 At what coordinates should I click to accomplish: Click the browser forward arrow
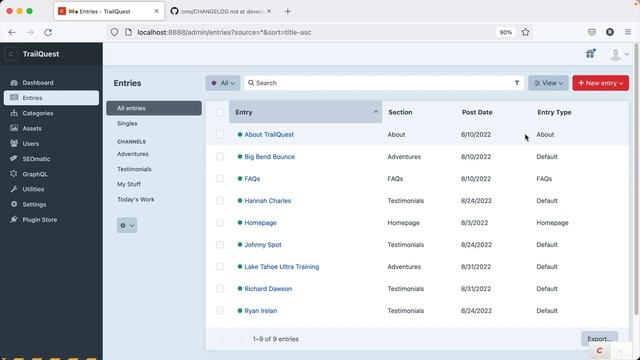(x=30, y=32)
